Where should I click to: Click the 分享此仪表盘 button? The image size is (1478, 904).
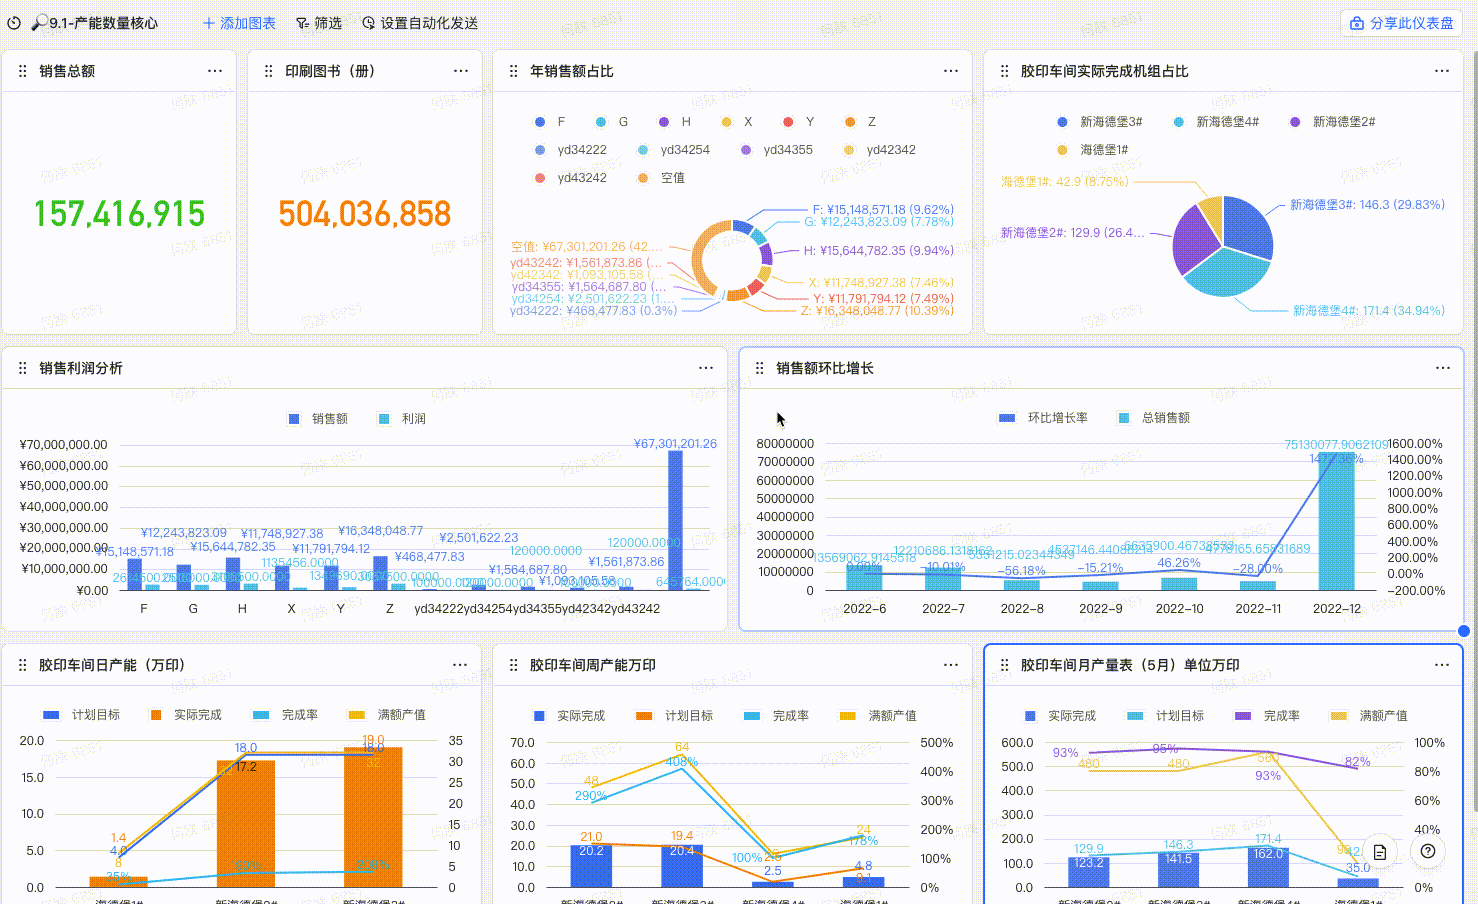click(1401, 23)
